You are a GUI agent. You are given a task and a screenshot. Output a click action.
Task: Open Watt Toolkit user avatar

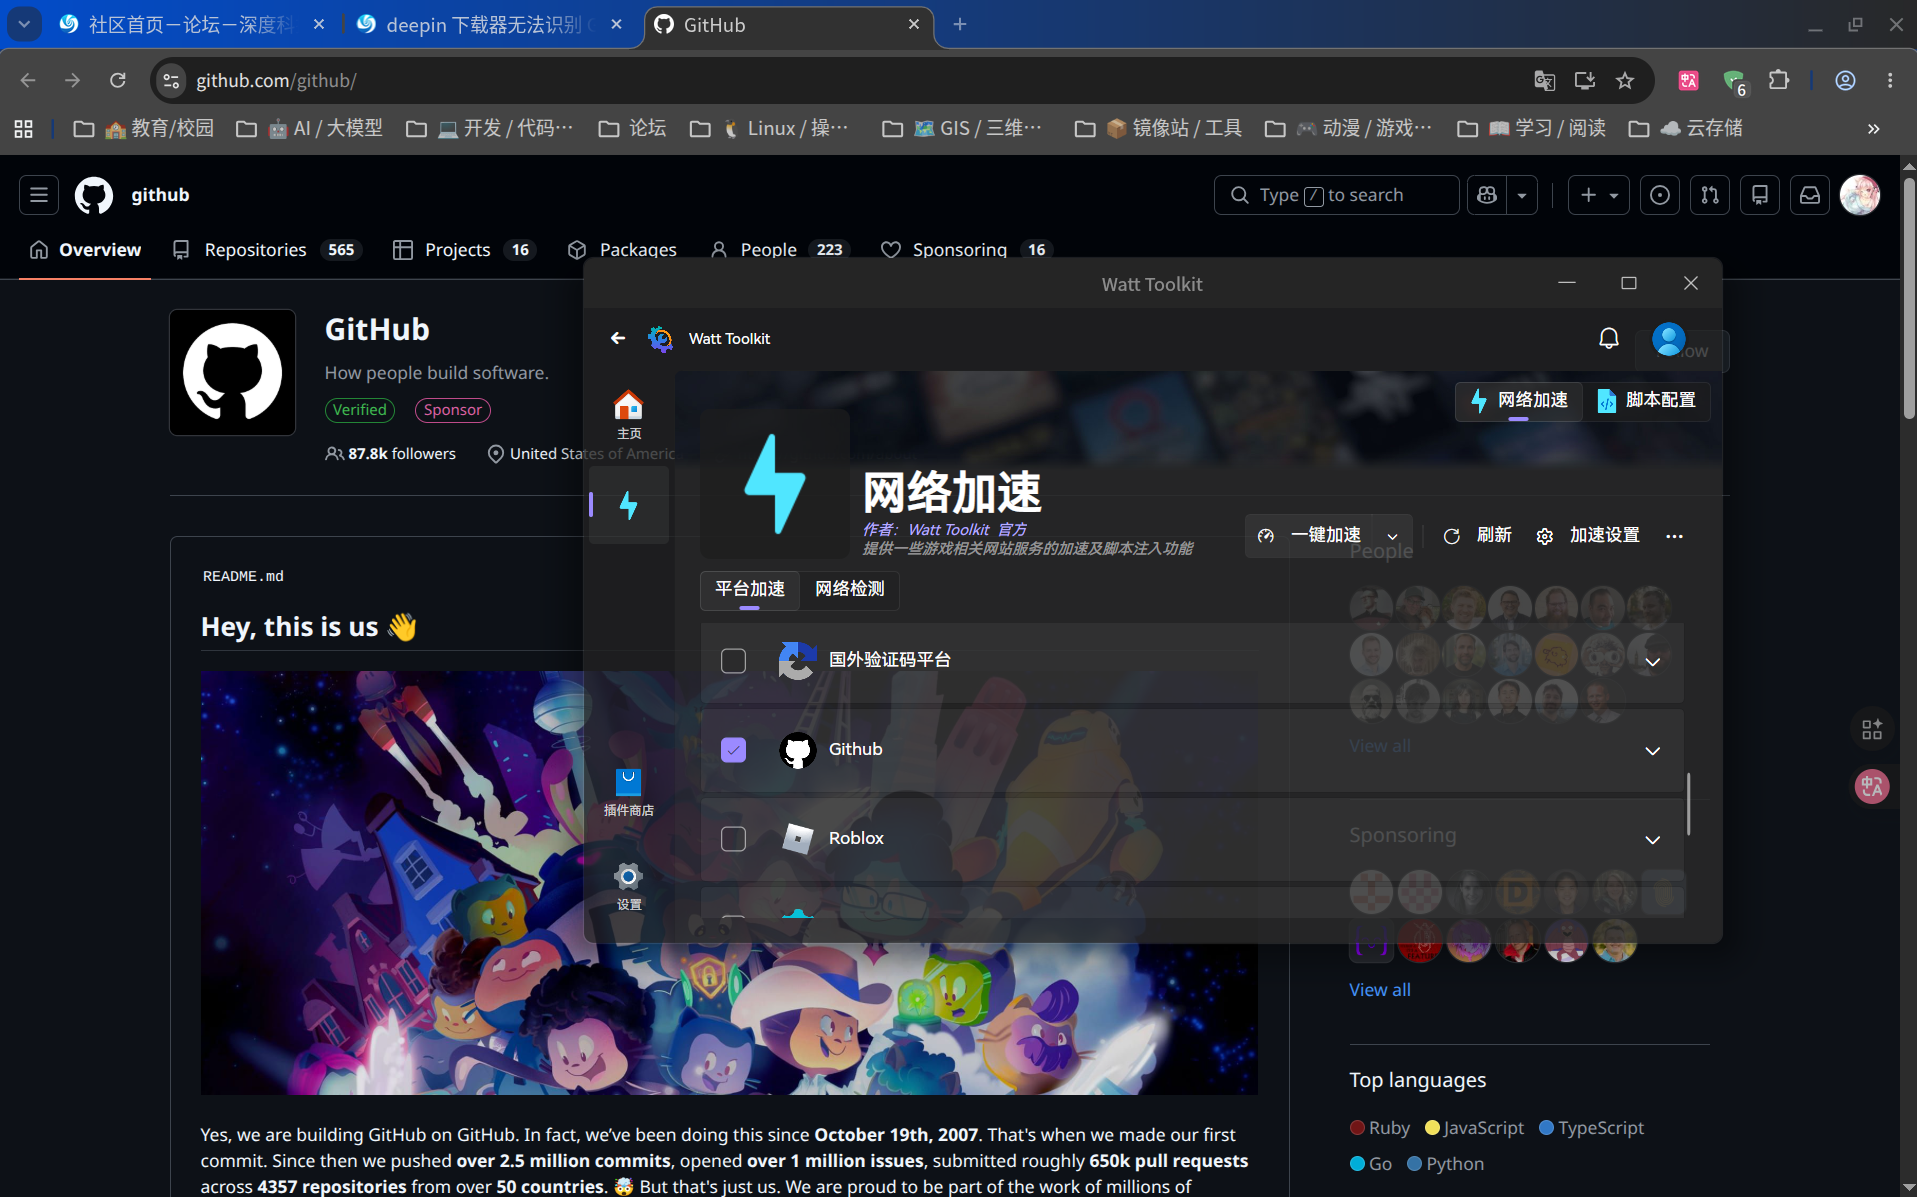tap(1668, 339)
